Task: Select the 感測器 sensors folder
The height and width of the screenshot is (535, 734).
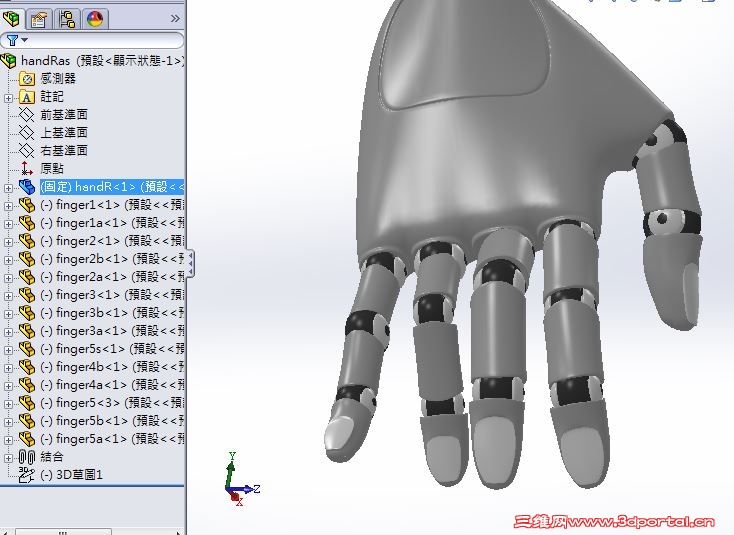Action: 58,79
